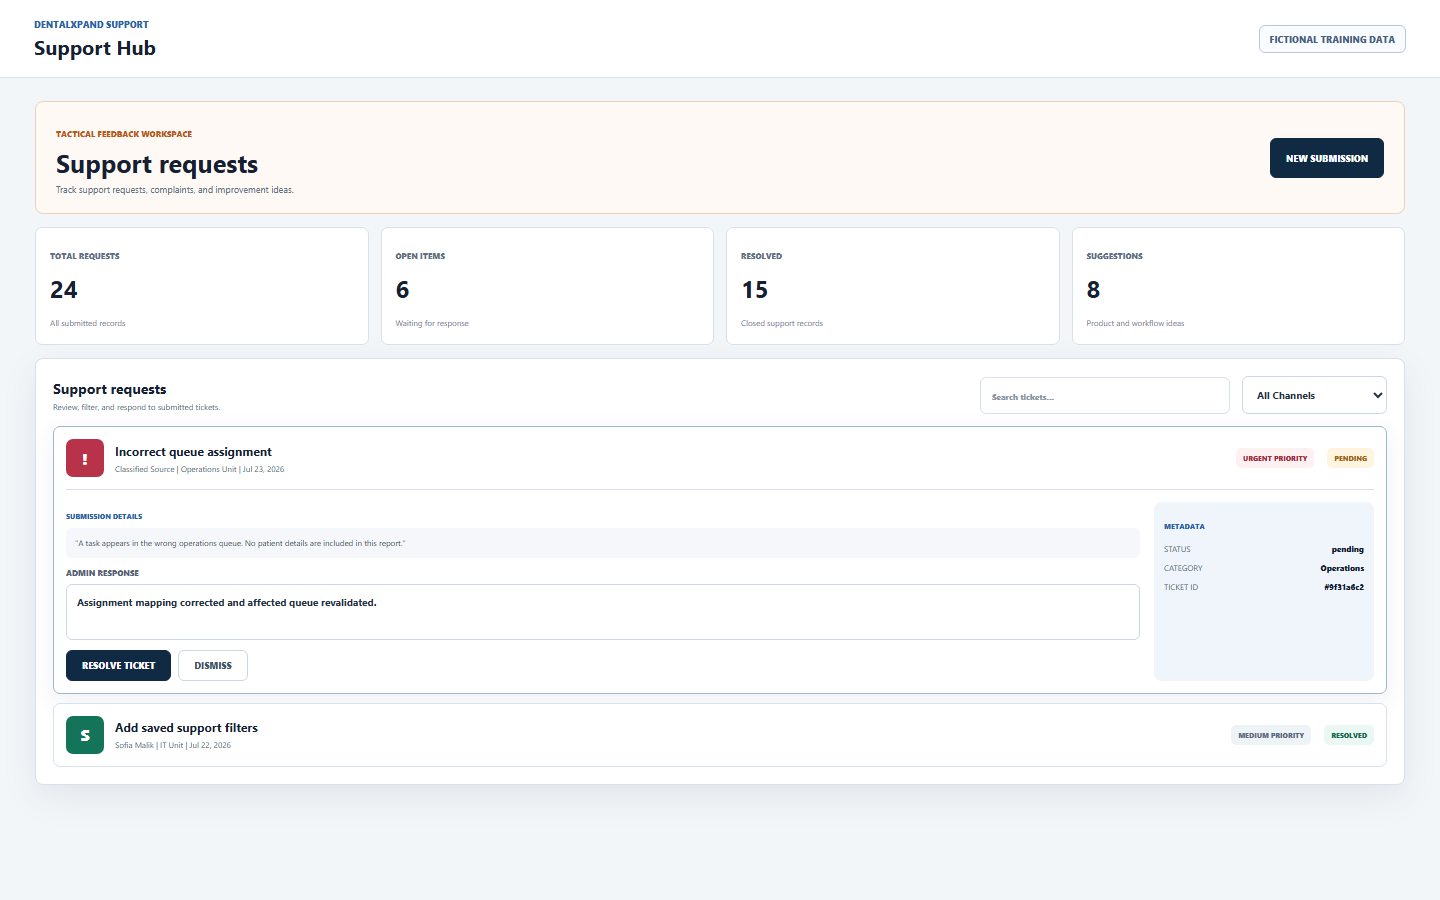Viewport: 1440px width, 900px height.
Task: Collapse the Incorrect queue assignment ticket header
Action: tap(720, 458)
